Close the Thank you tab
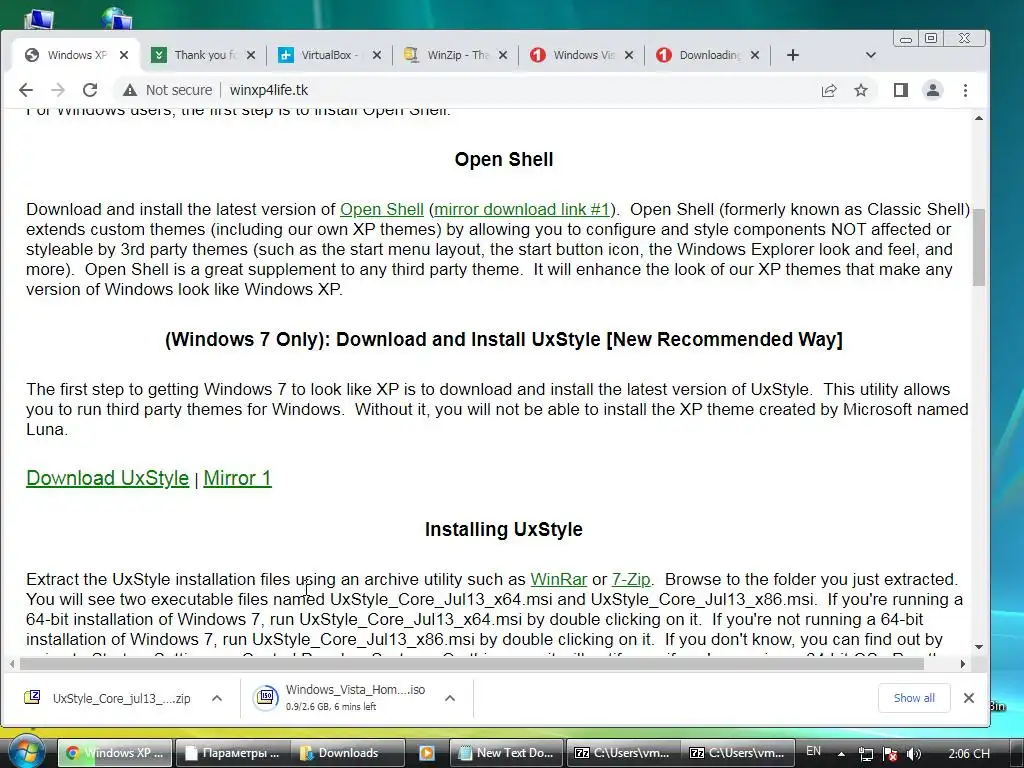The height and width of the screenshot is (768, 1024). point(251,56)
